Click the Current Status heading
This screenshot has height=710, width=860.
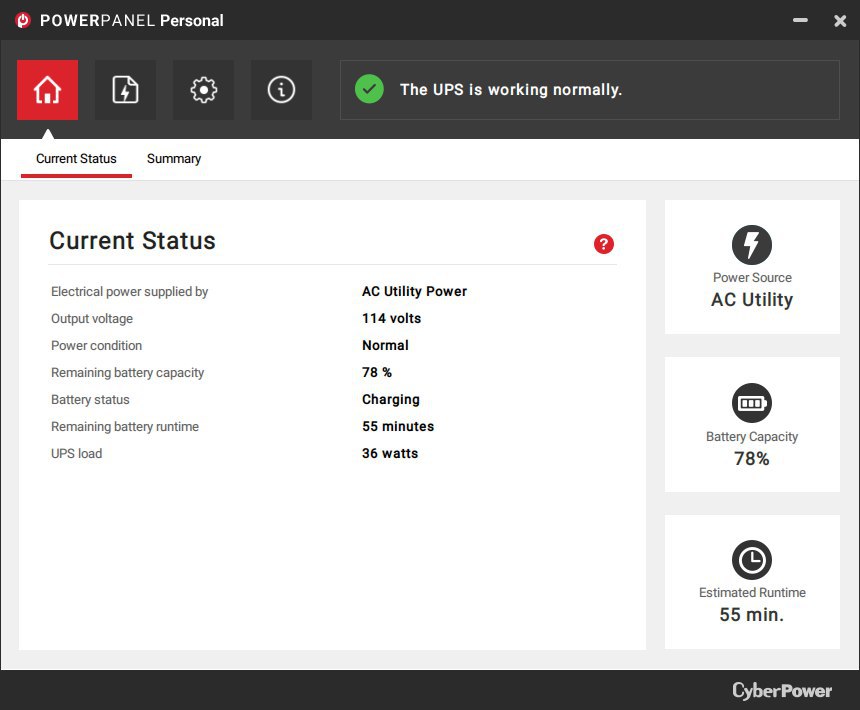point(132,241)
